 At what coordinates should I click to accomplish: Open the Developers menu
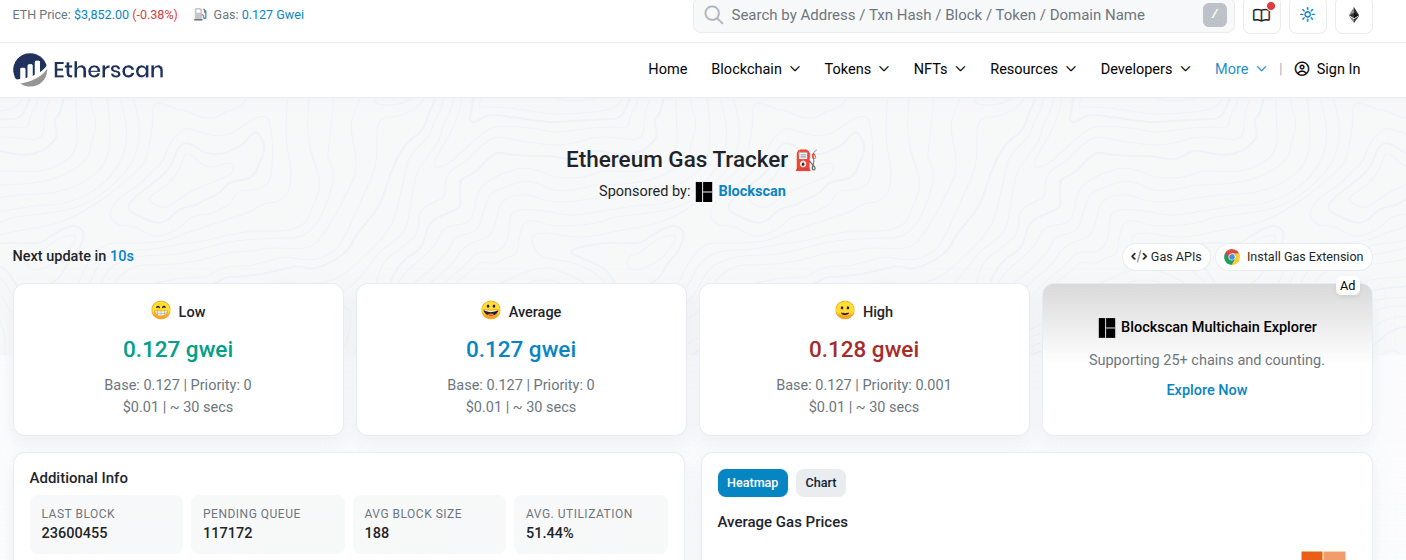click(x=1145, y=69)
